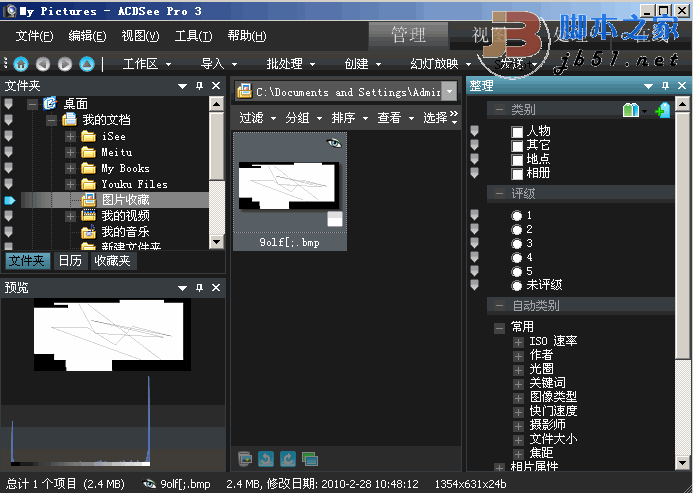The image size is (693, 493).
Task: Switch to the 日历 tab
Action: (x=70, y=261)
